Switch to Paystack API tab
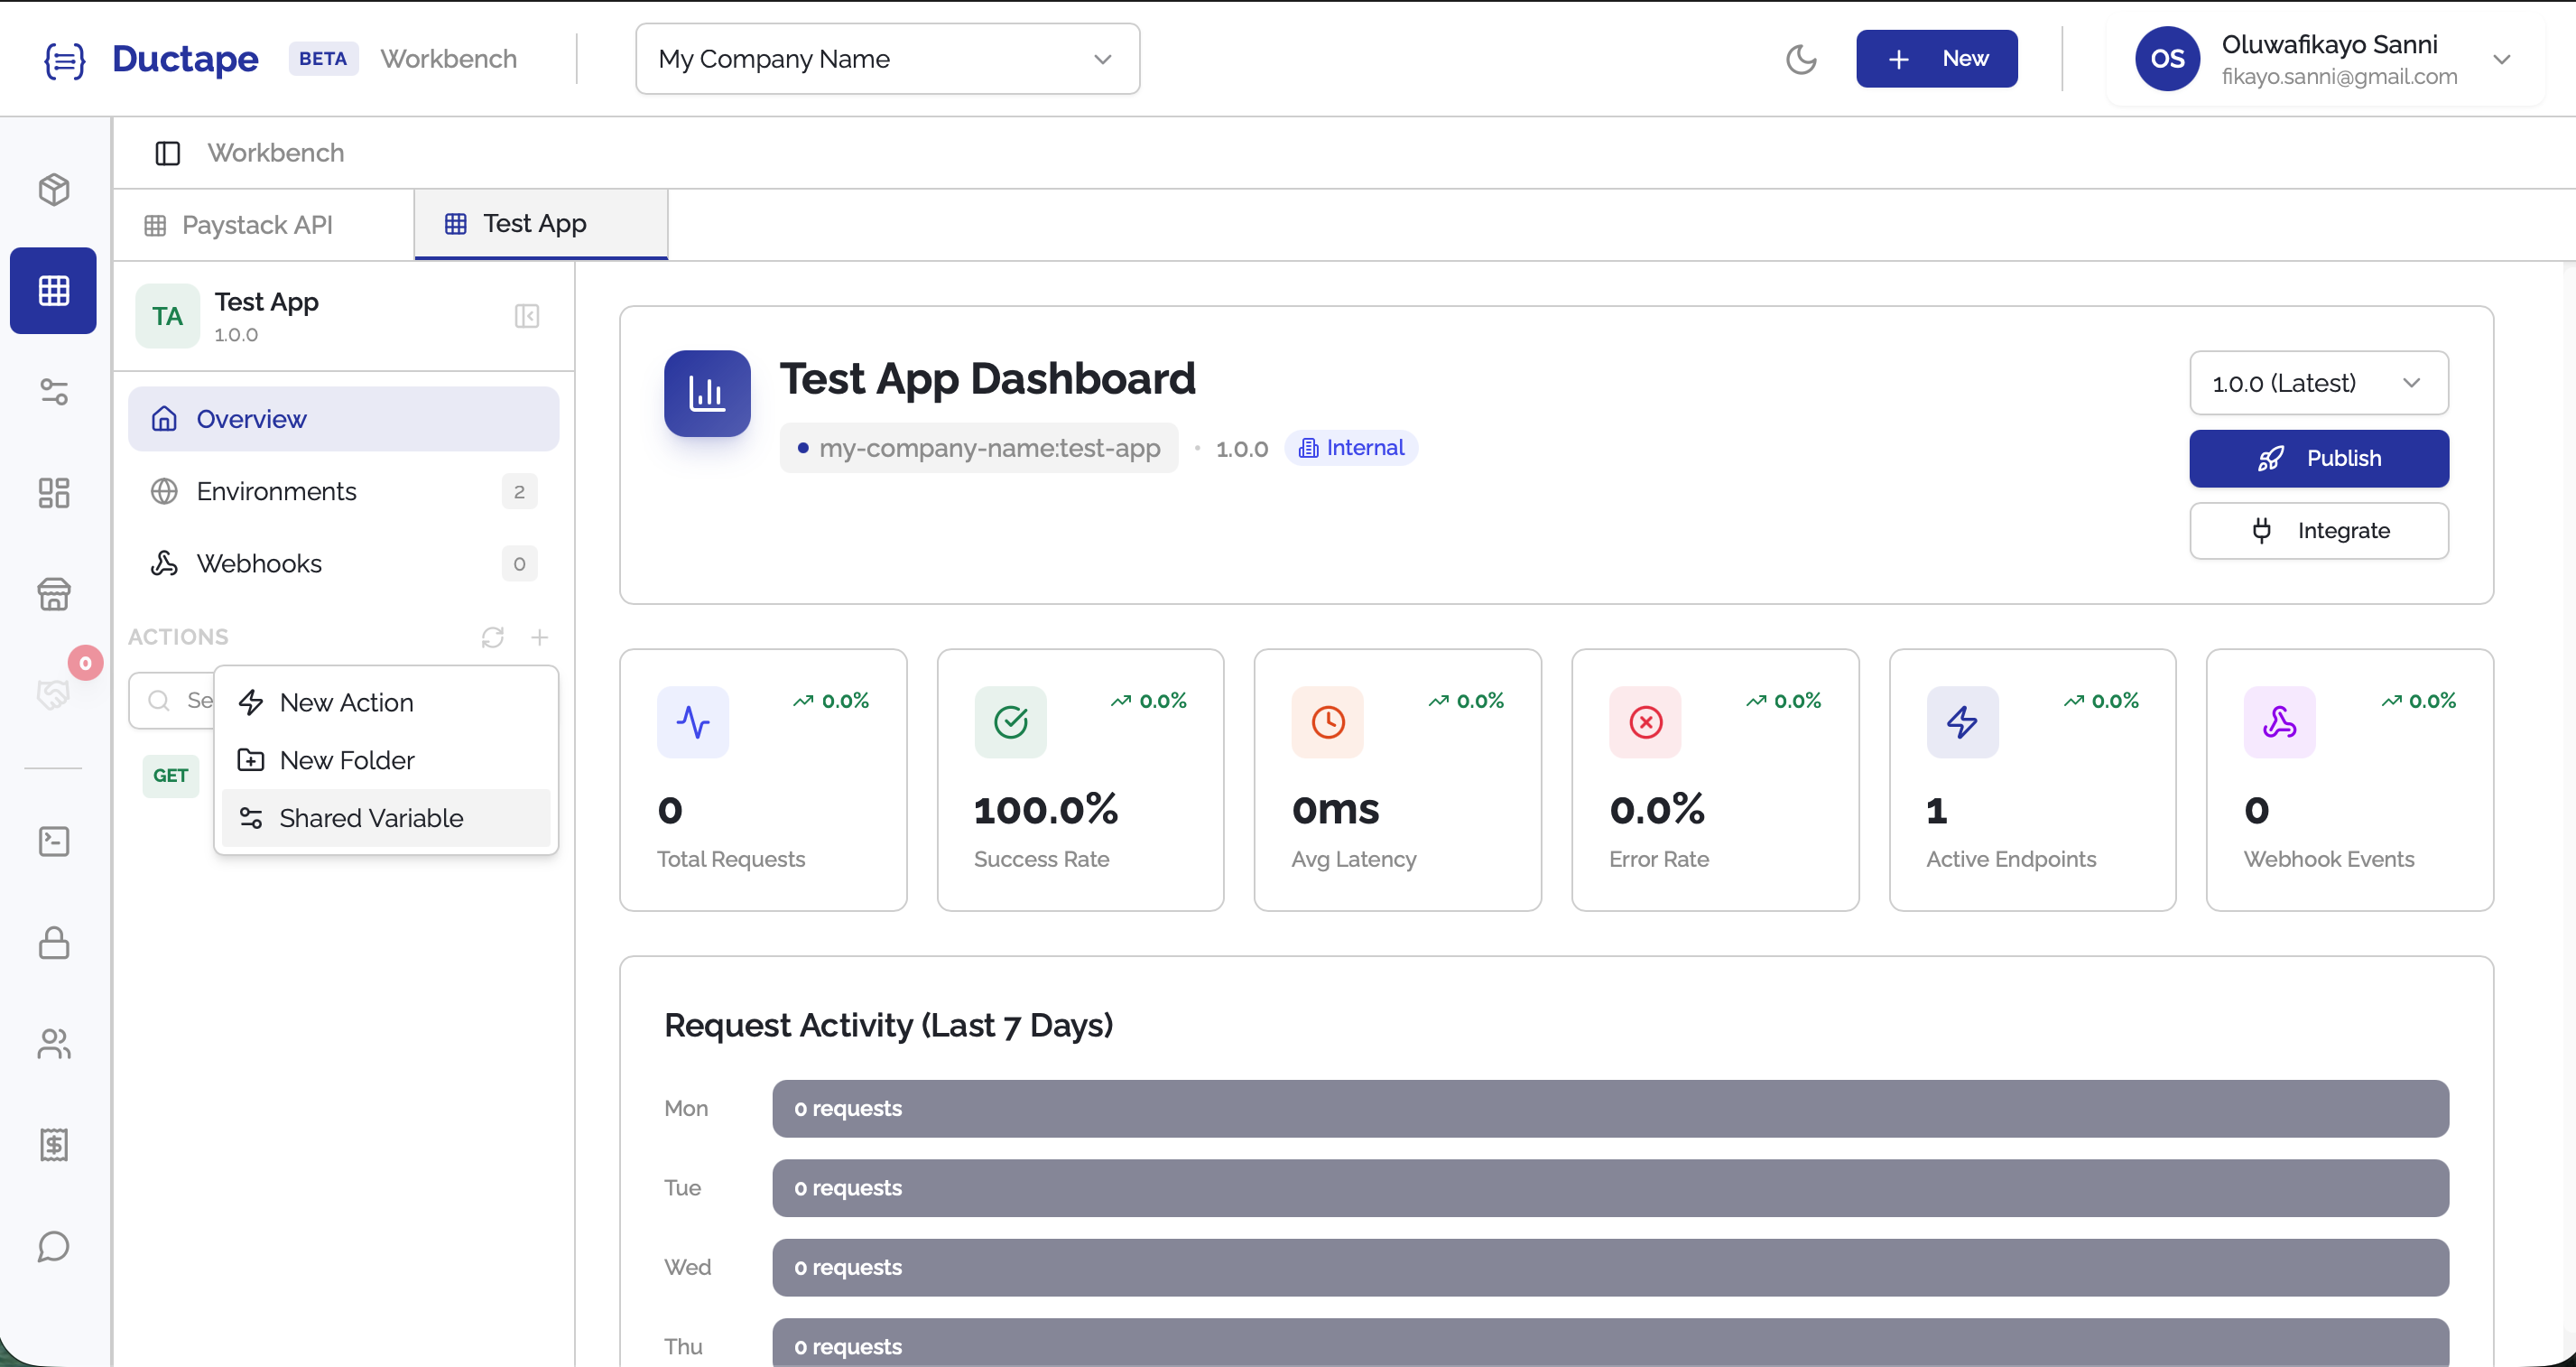This screenshot has height=1367, width=2576. coord(257,225)
